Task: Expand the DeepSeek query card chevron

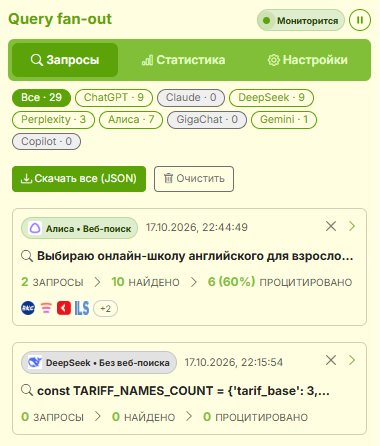Action: (x=352, y=360)
